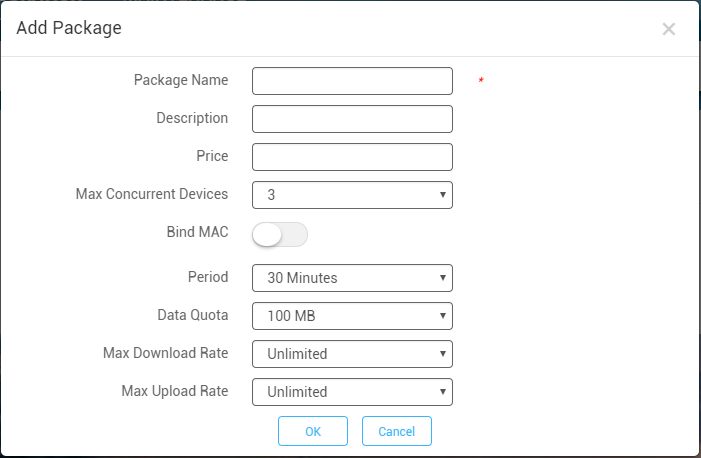The width and height of the screenshot is (701, 458).
Task: Click into the Description input box
Action: point(352,119)
